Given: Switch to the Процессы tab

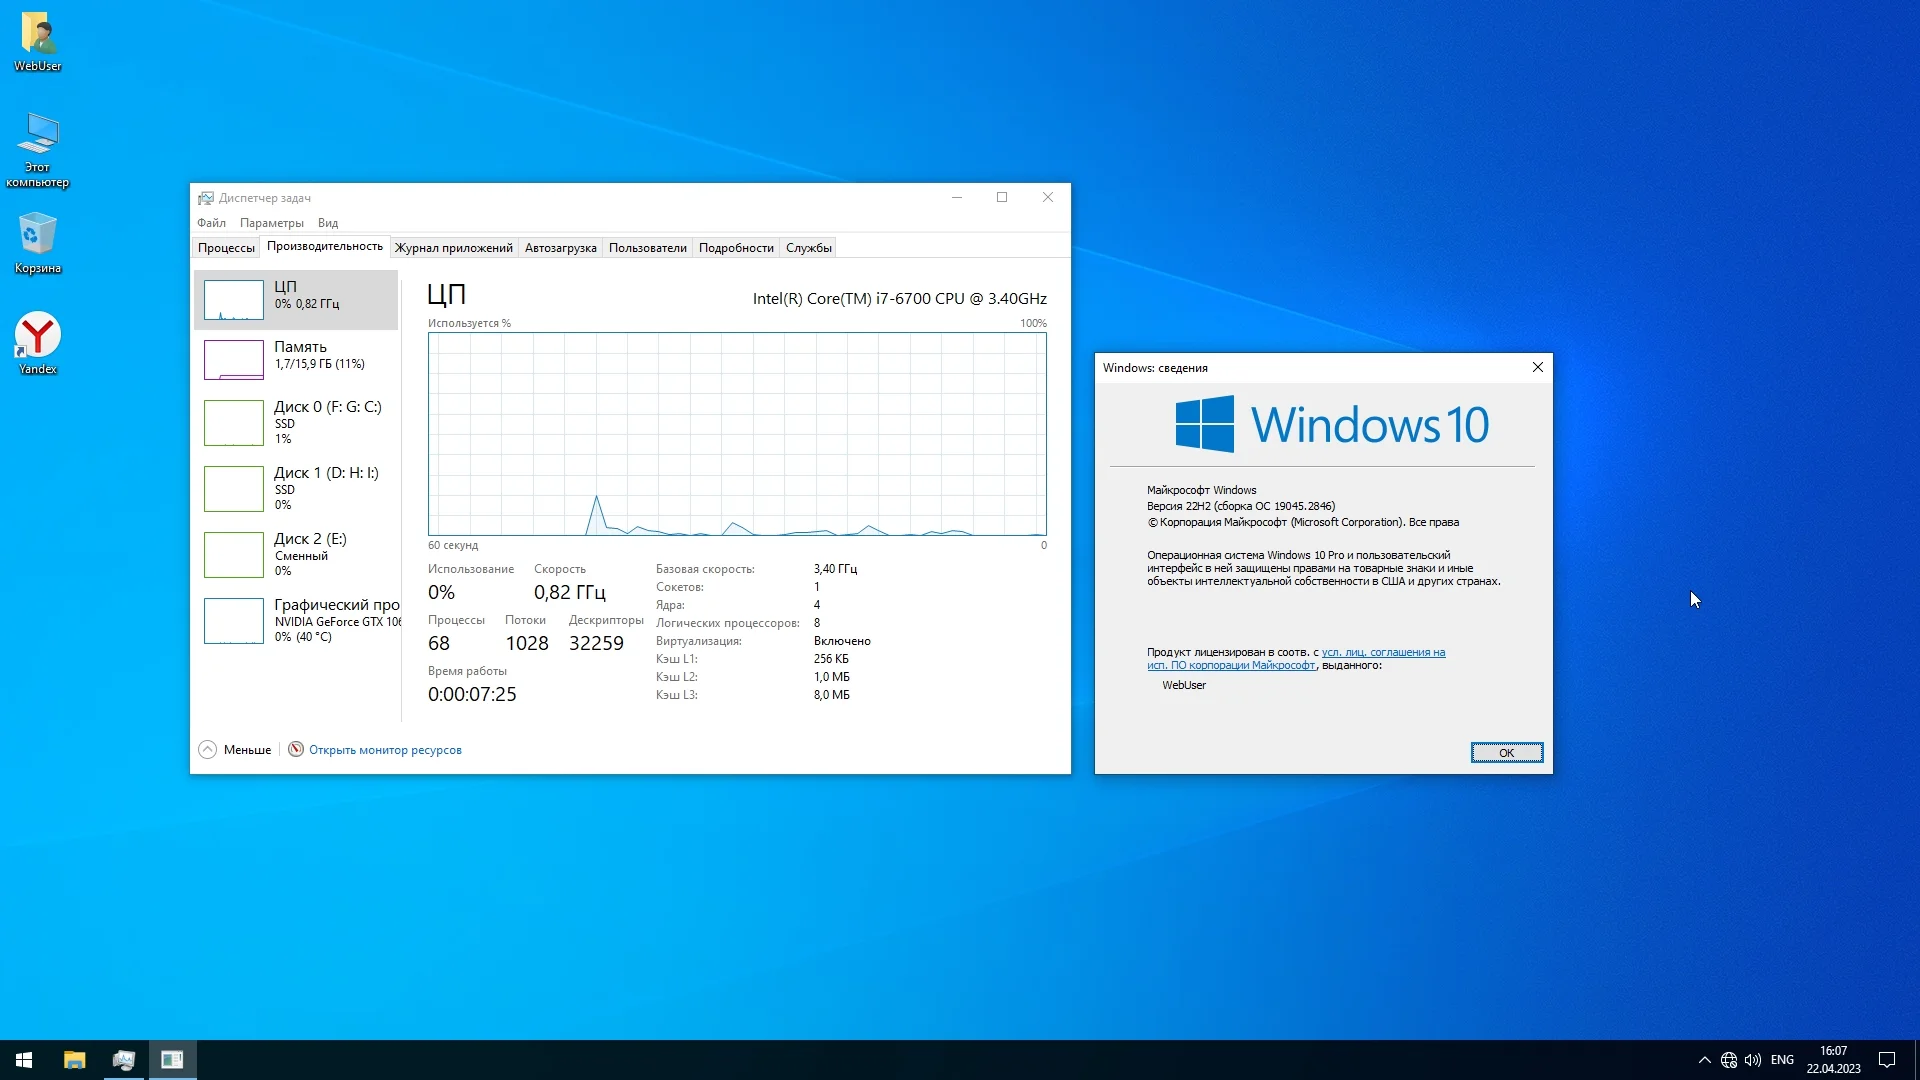Looking at the screenshot, I should pyautogui.click(x=226, y=248).
